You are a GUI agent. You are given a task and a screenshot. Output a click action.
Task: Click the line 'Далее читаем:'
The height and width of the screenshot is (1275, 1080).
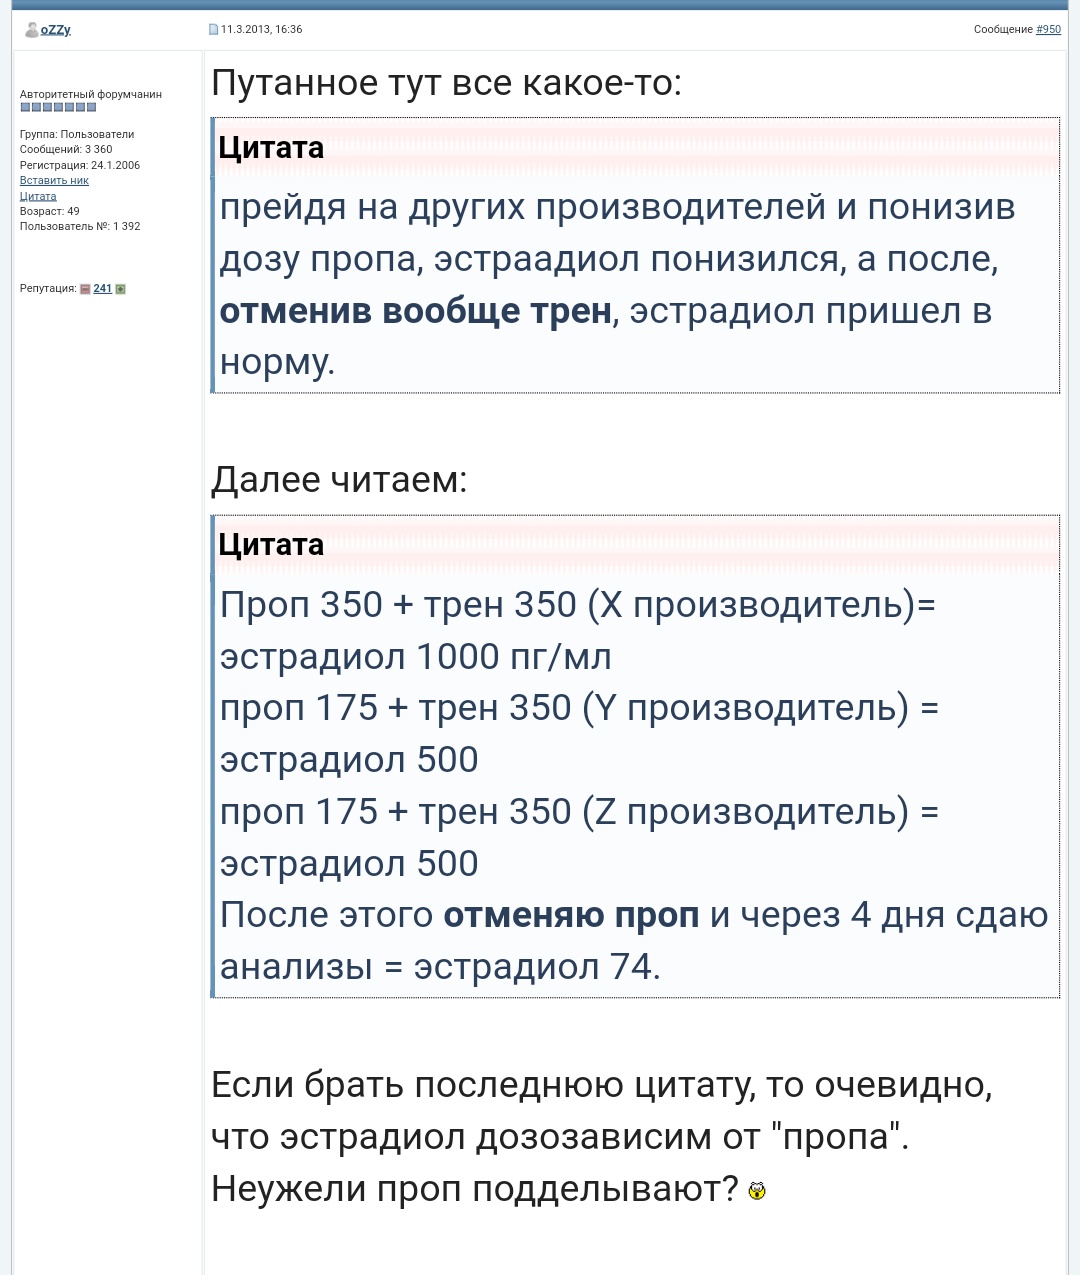pyautogui.click(x=339, y=480)
